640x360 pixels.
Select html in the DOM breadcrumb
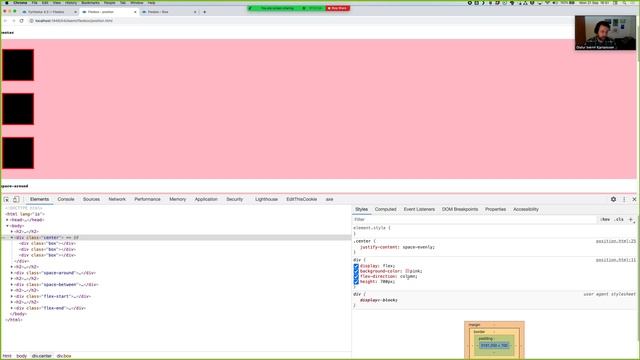click(7, 356)
